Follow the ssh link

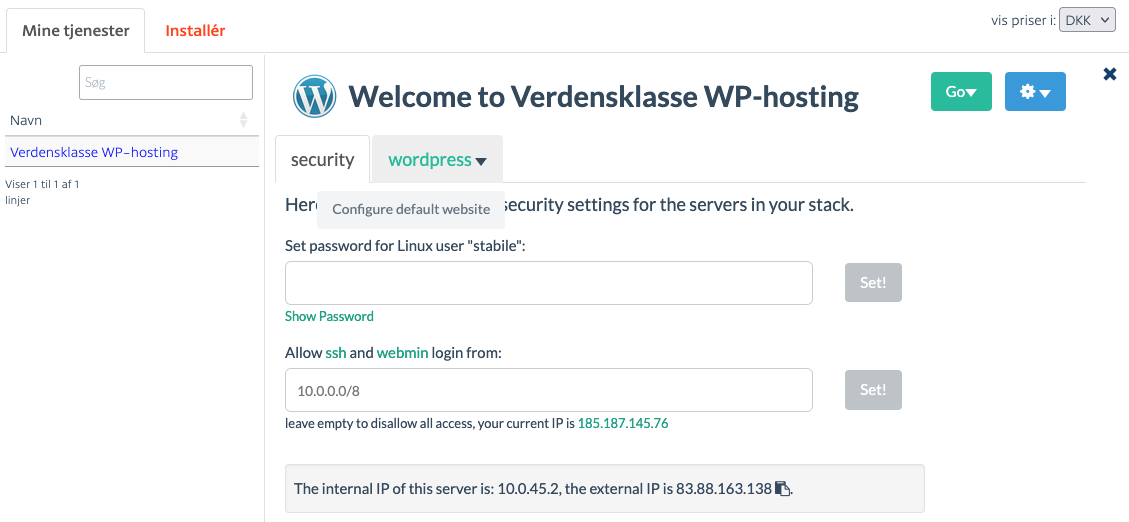coord(336,353)
